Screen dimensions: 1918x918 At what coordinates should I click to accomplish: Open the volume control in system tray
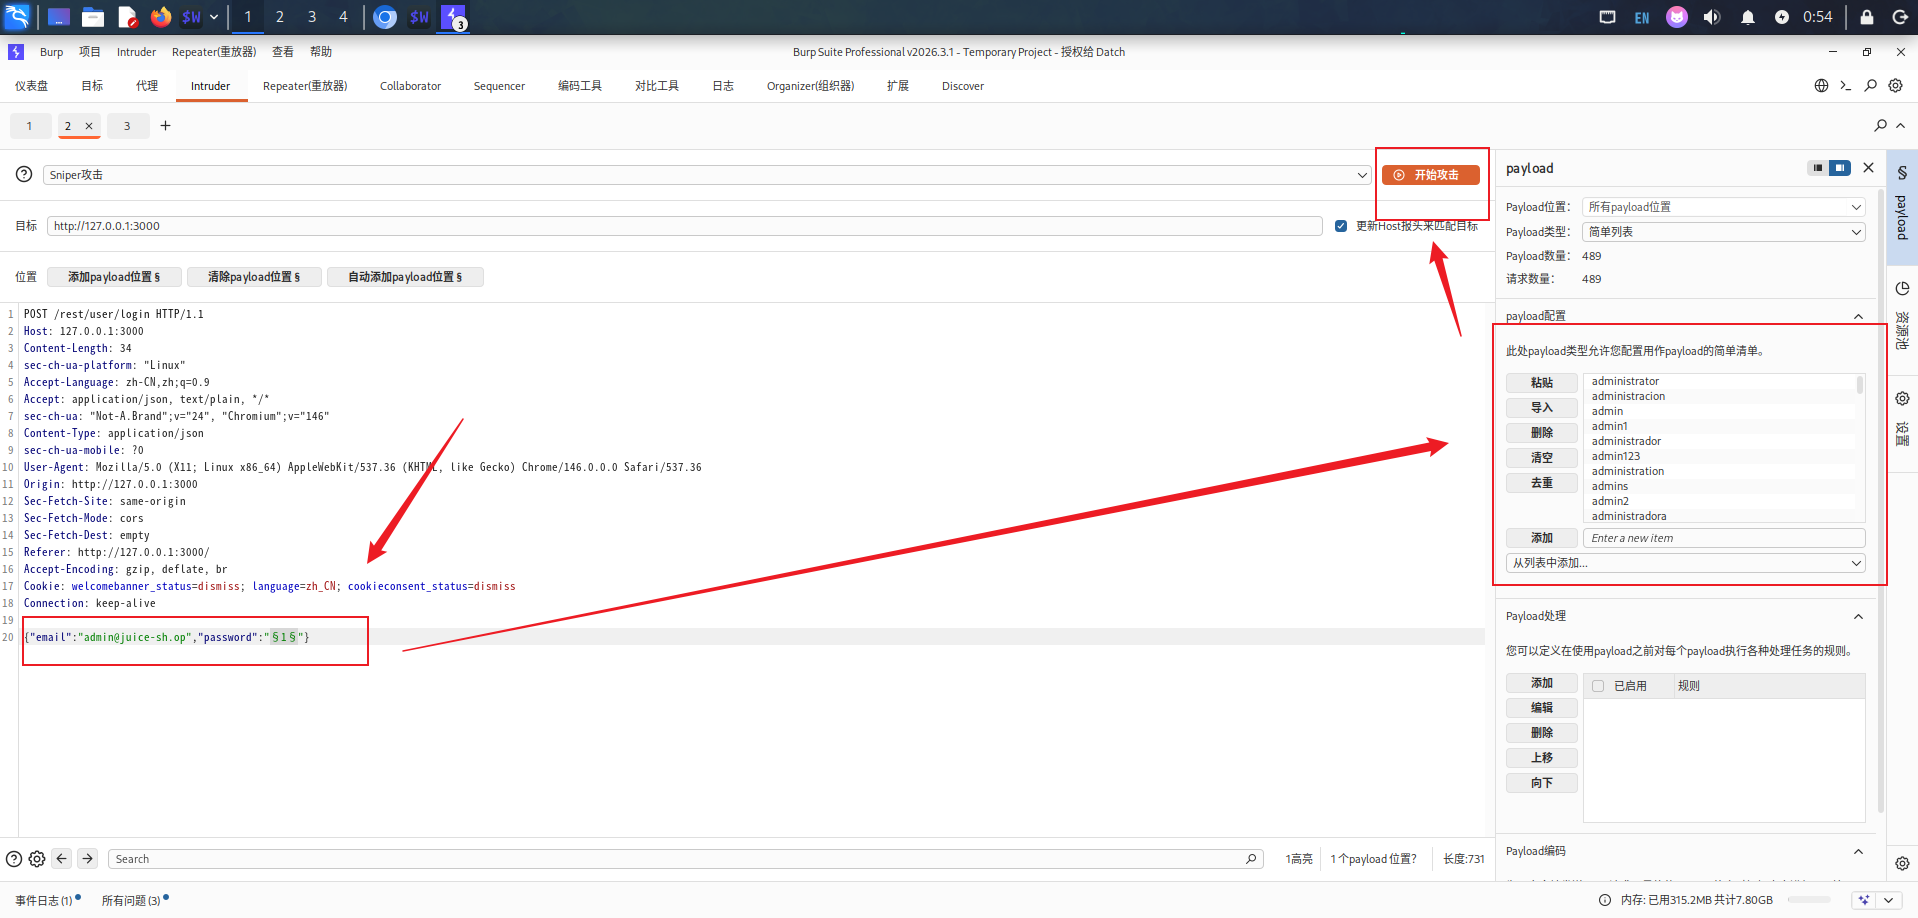click(x=1712, y=17)
